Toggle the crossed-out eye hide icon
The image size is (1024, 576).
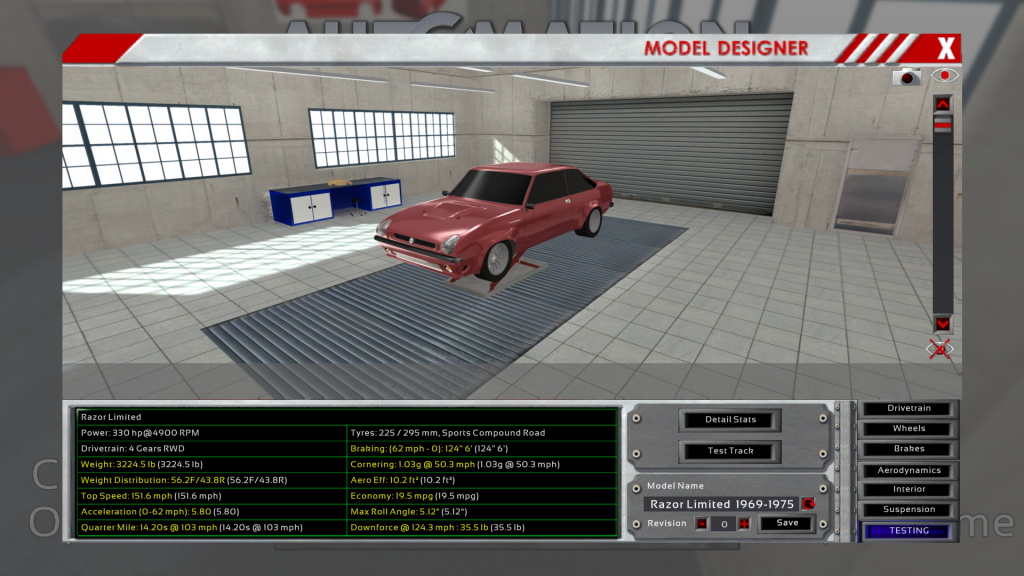tap(940, 349)
